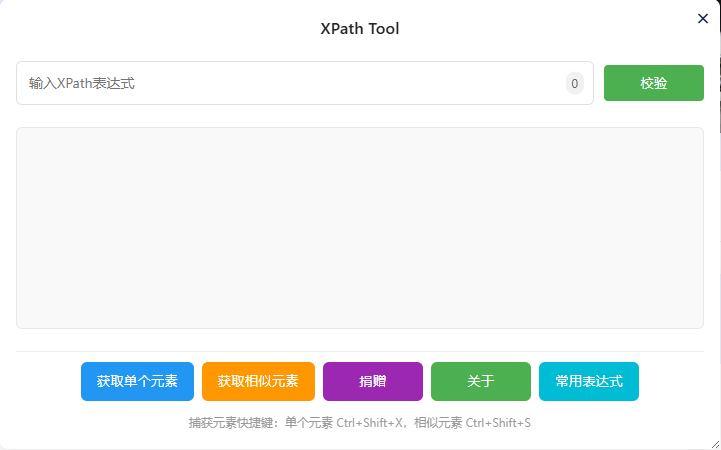Click the 单个元素 text in shortcut hint
721x450 pixels.
point(309,423)
